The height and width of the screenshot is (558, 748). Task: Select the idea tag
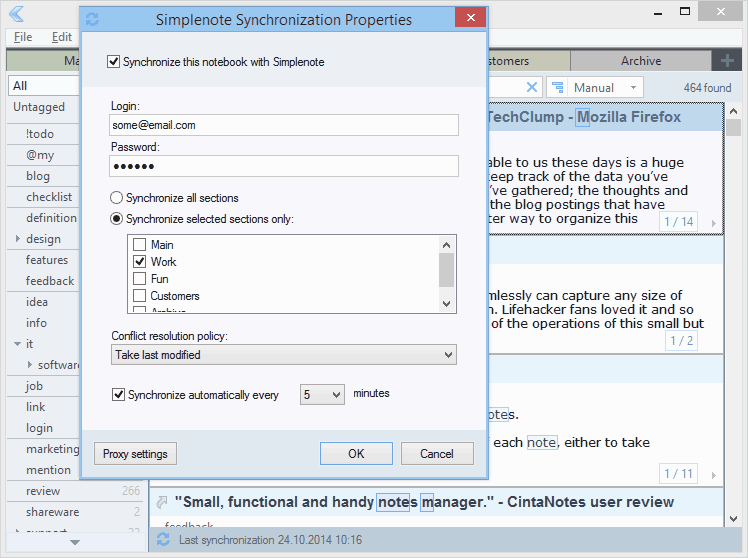pos(37,302)
